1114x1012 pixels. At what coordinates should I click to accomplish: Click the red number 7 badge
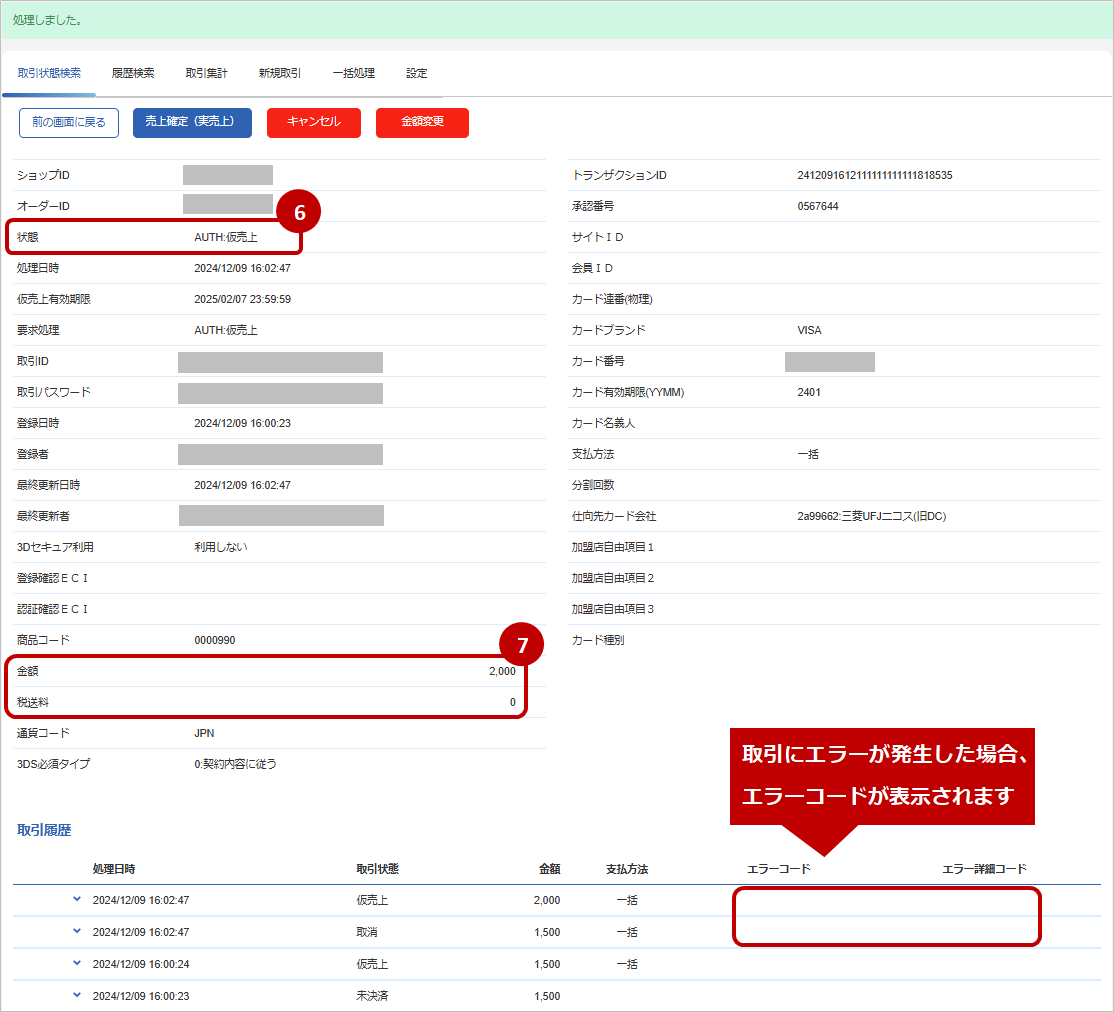[x=522, y=645]
